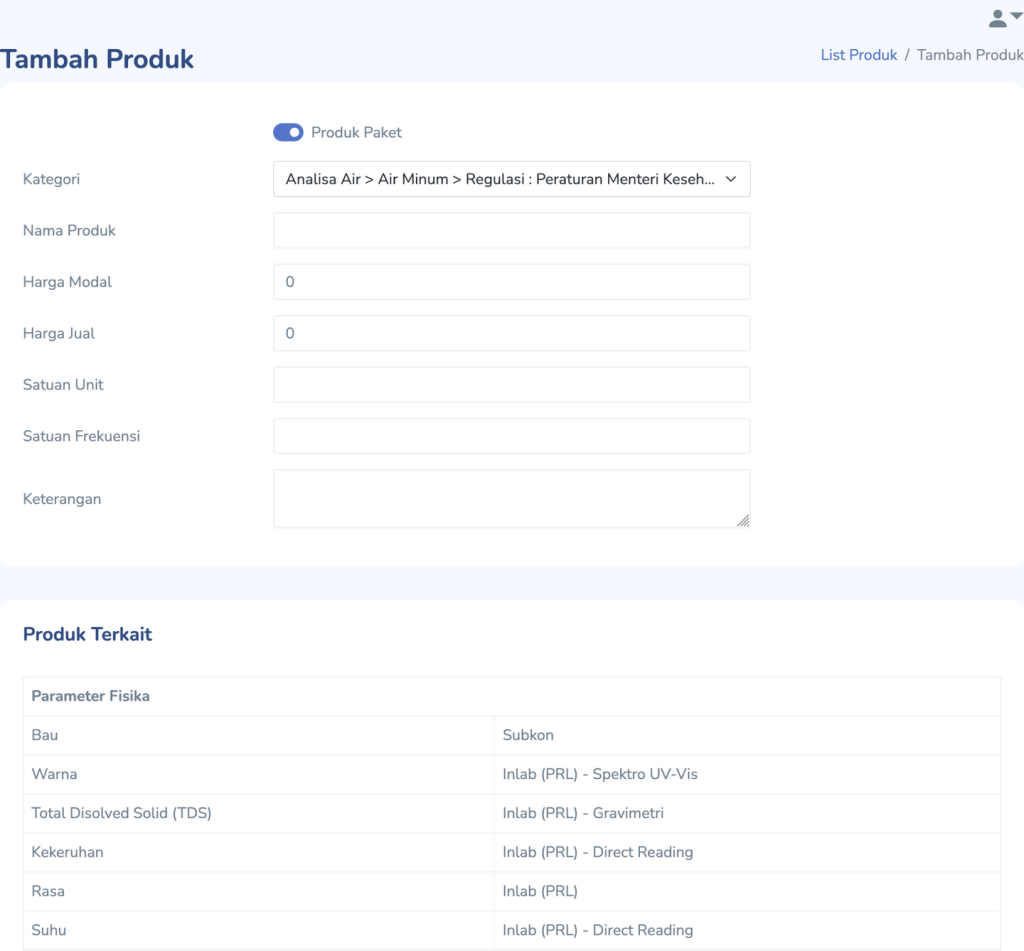Image resolution: width=1024 pixels, height=951 pixels.
Task: Focus the Harga Modal field
Action: (511, 282)
